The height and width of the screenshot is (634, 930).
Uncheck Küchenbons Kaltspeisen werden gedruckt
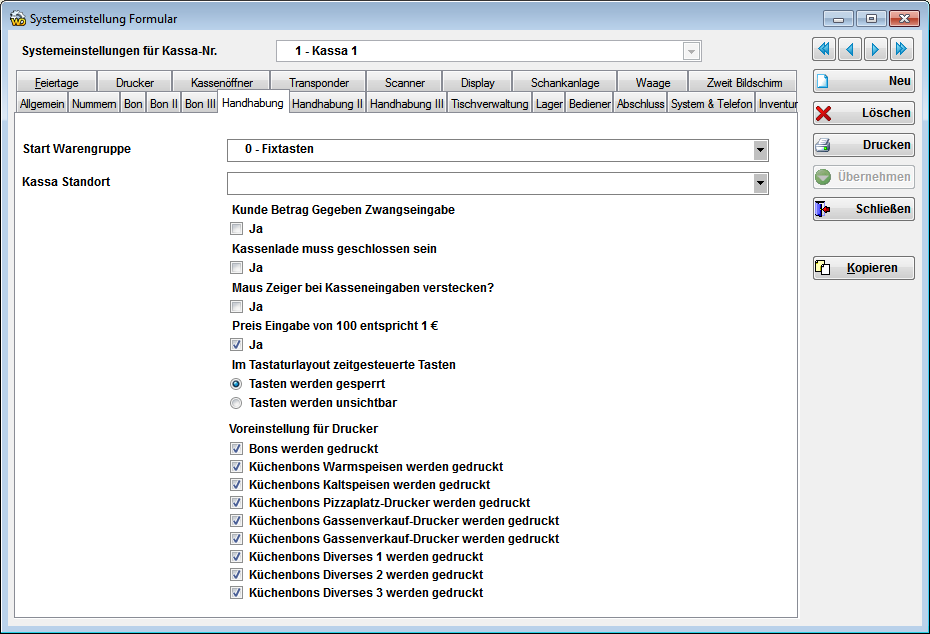237,485
